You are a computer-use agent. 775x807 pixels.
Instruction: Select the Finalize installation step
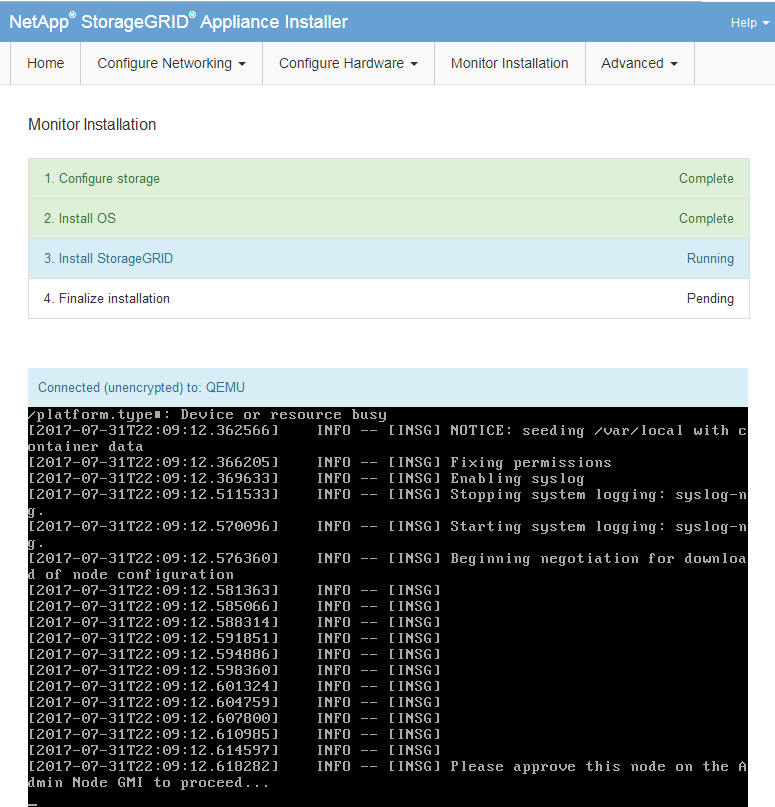107,299
